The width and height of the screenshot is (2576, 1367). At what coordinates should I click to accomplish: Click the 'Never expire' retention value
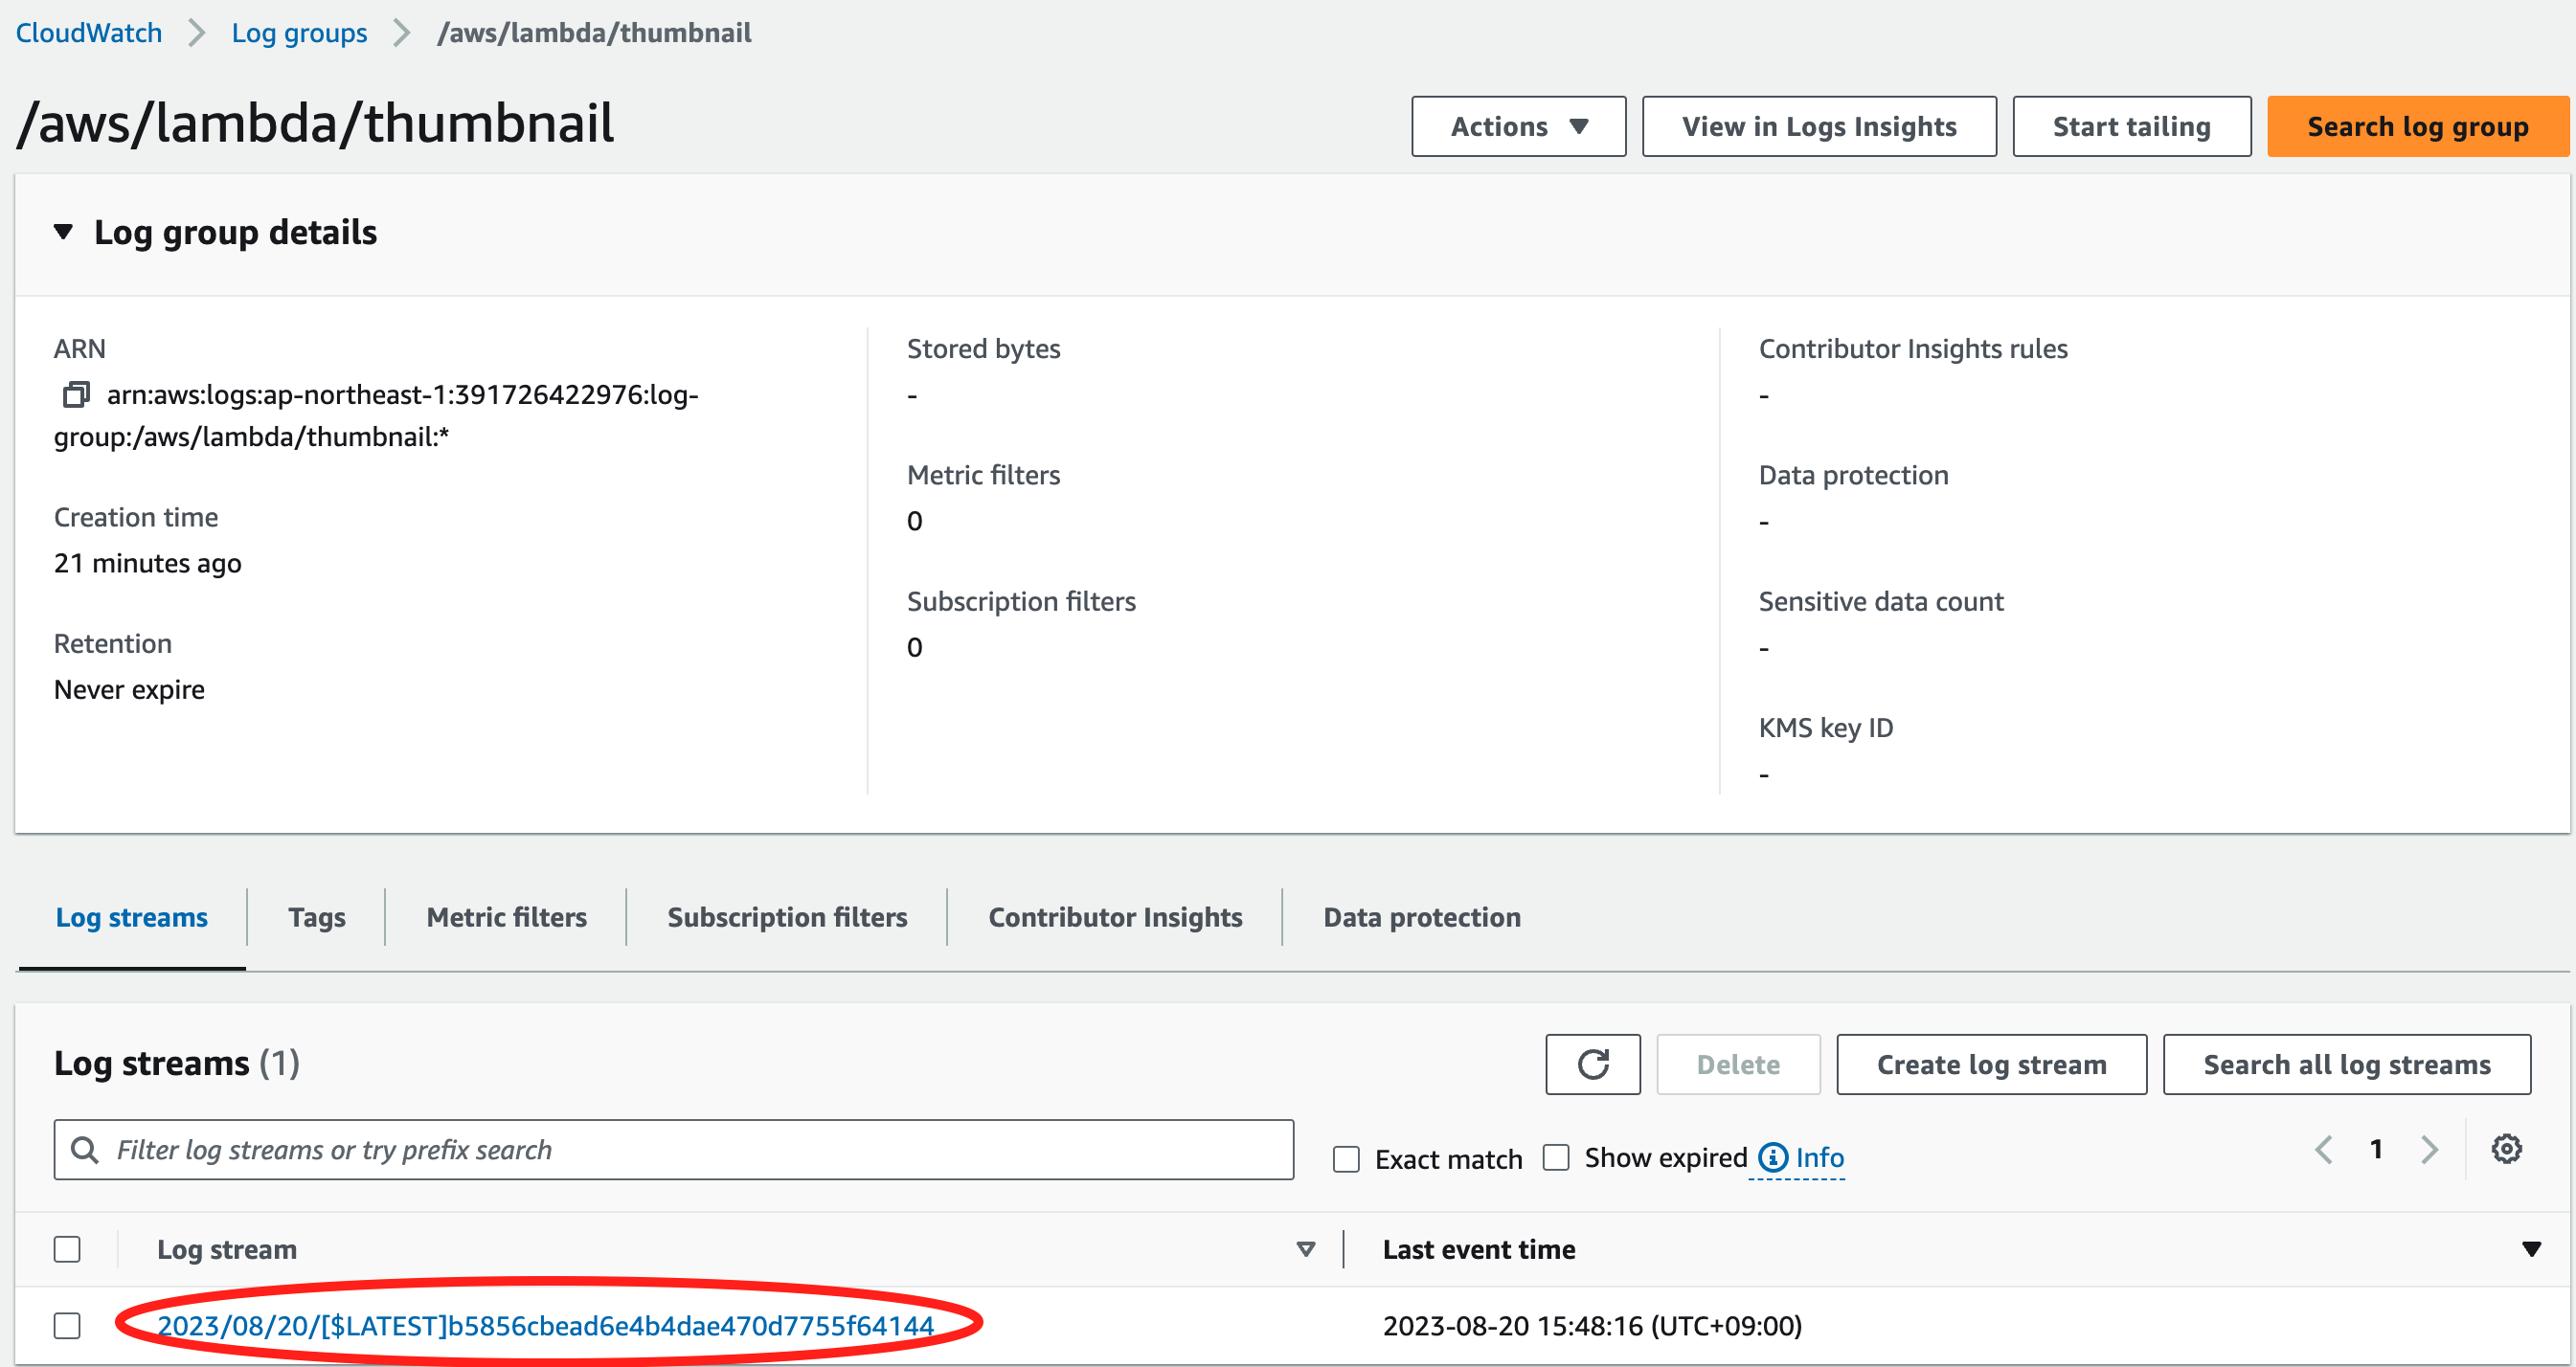pos(129,689)
